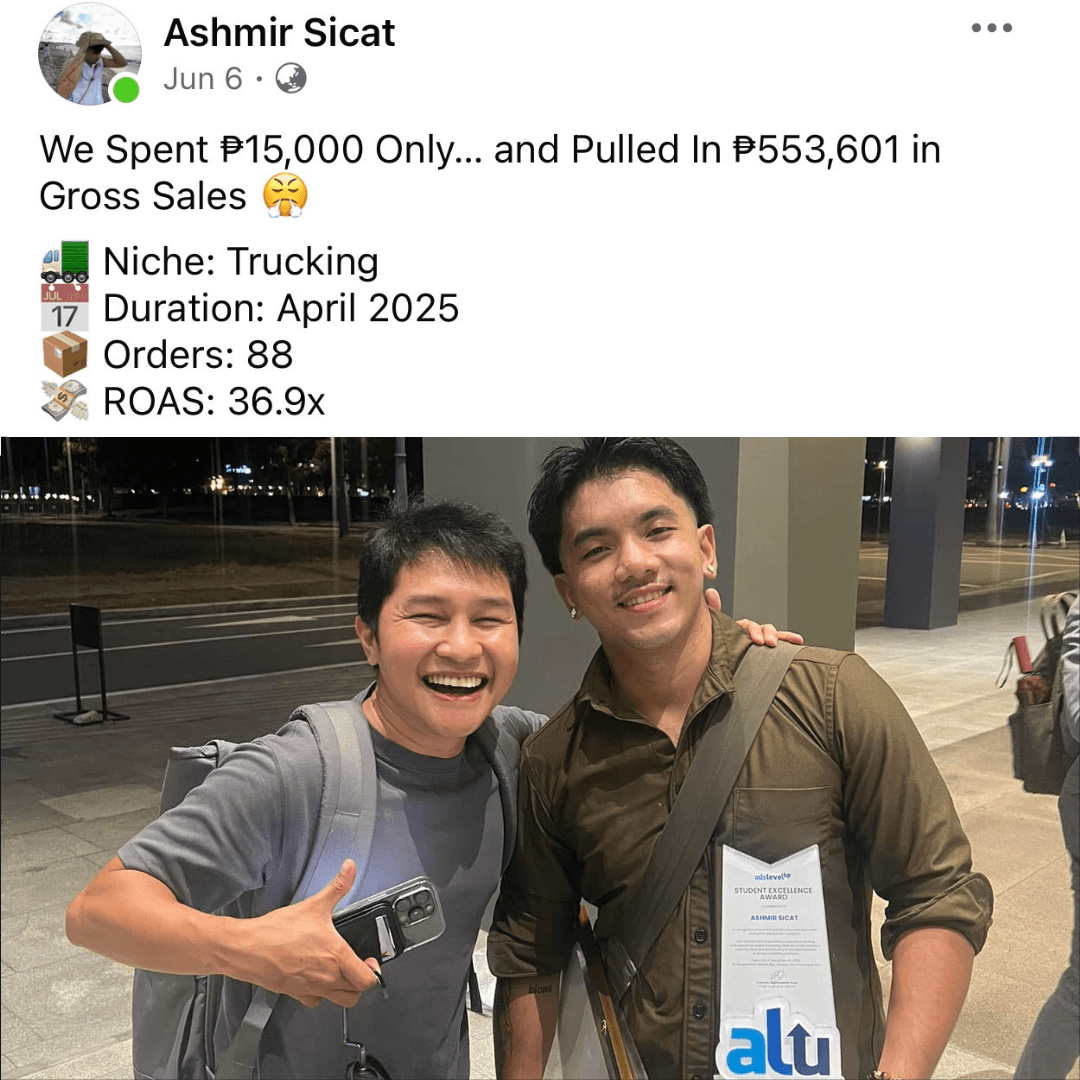Click the package box emoji beside Orders

65,354
